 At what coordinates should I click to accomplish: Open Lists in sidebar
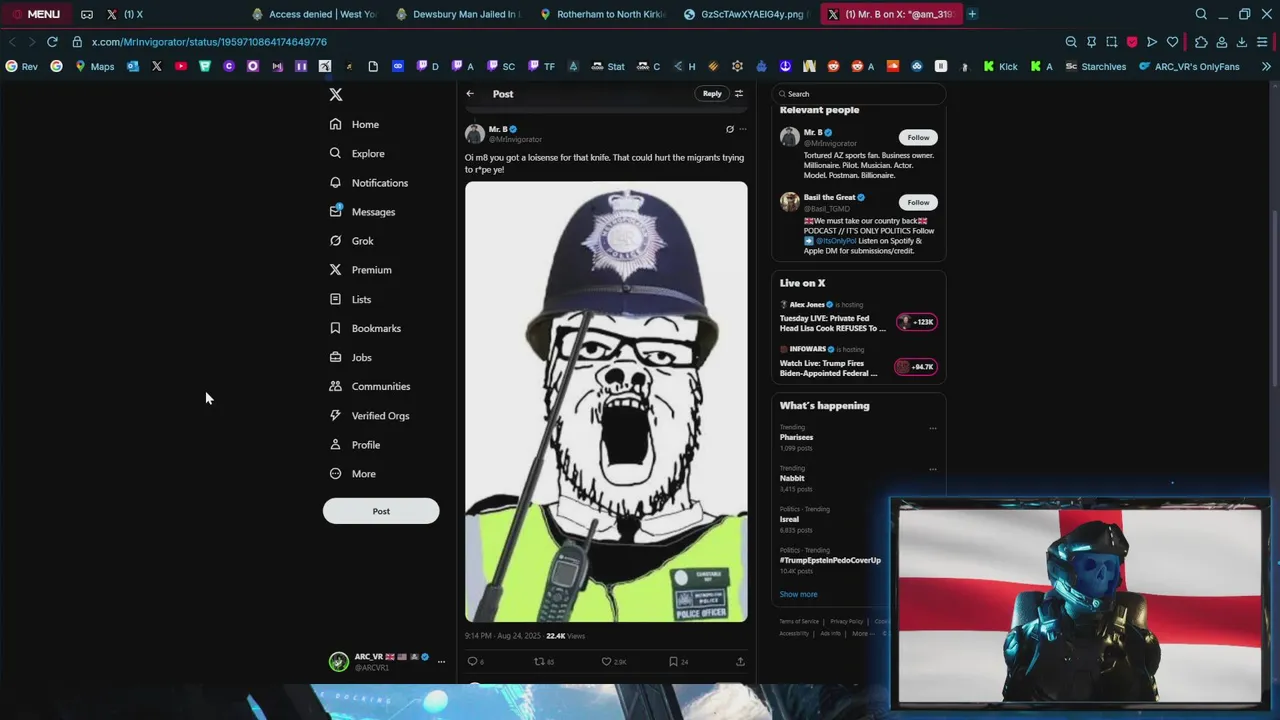point(350,299)
